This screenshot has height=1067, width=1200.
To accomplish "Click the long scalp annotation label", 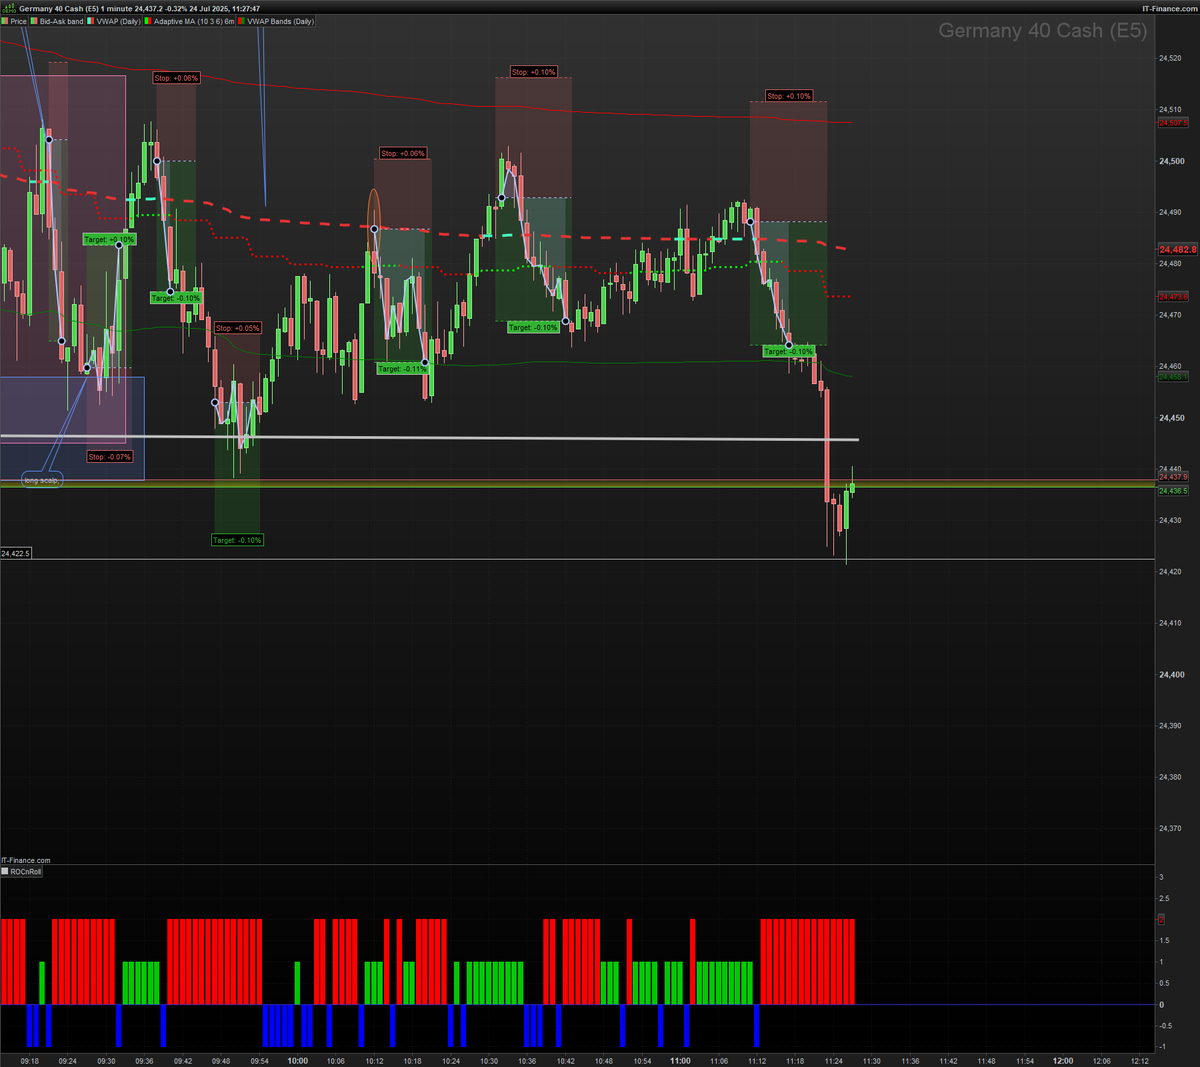I will coord(42,480).
